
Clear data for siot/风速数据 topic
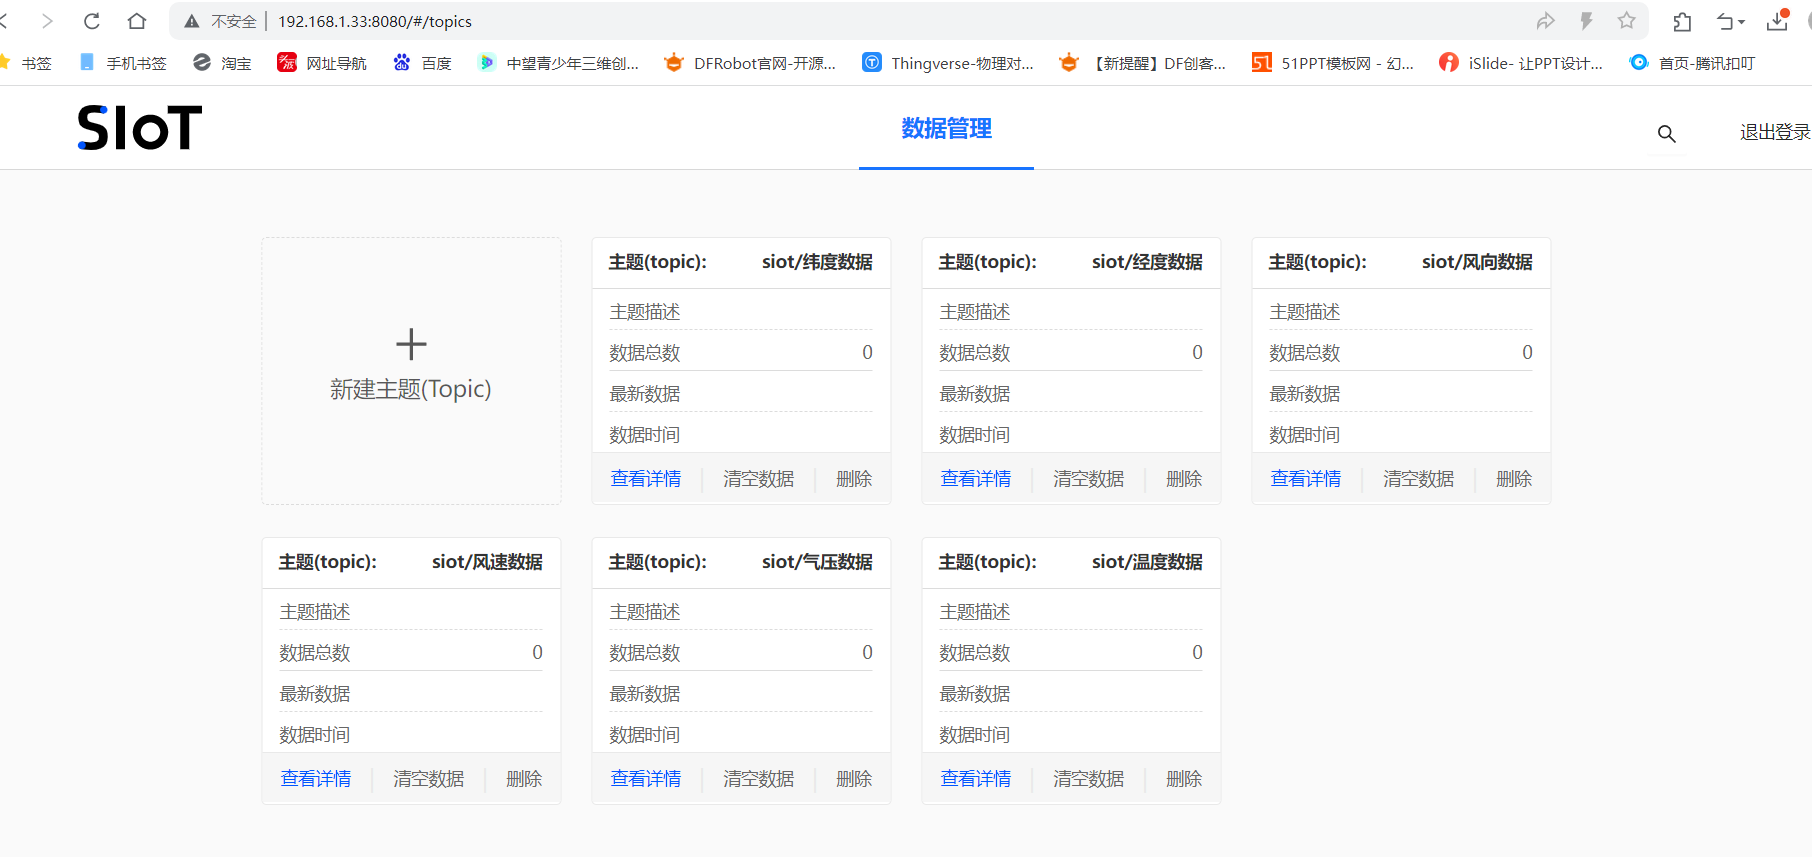click(x=429, y=779)
